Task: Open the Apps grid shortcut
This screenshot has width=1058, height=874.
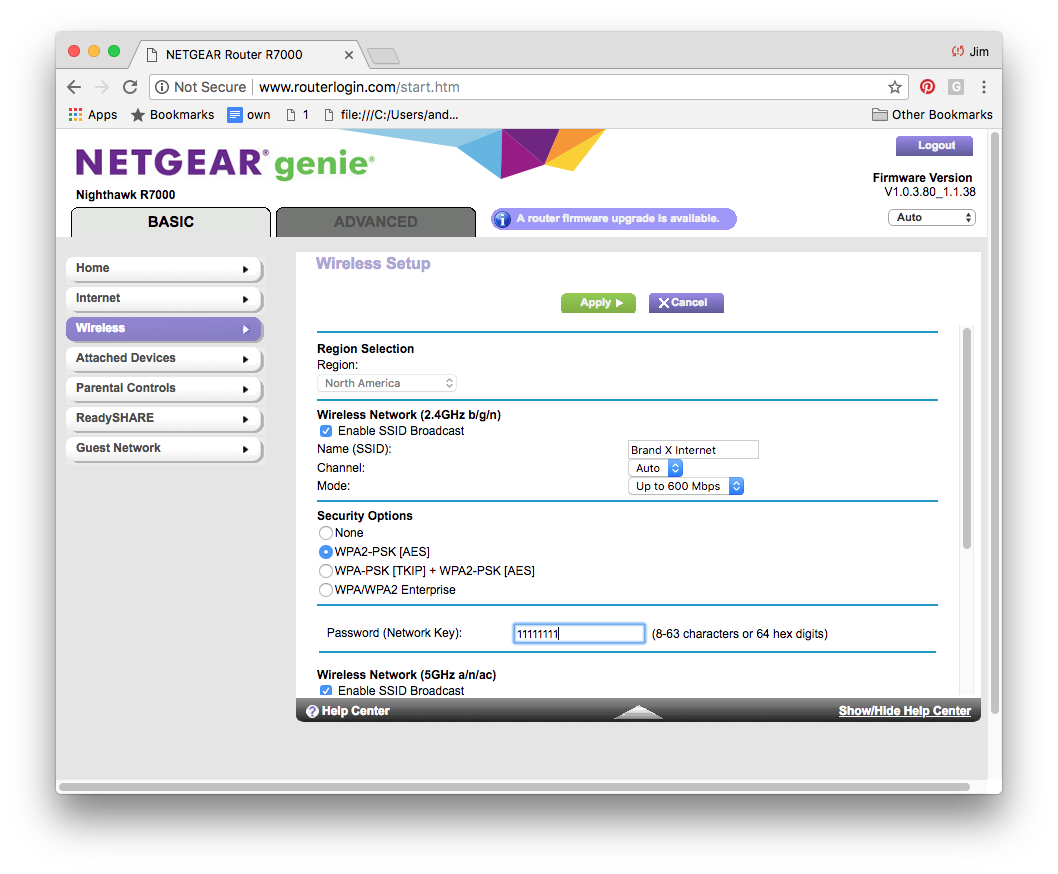Action: [x=93, y=115]
